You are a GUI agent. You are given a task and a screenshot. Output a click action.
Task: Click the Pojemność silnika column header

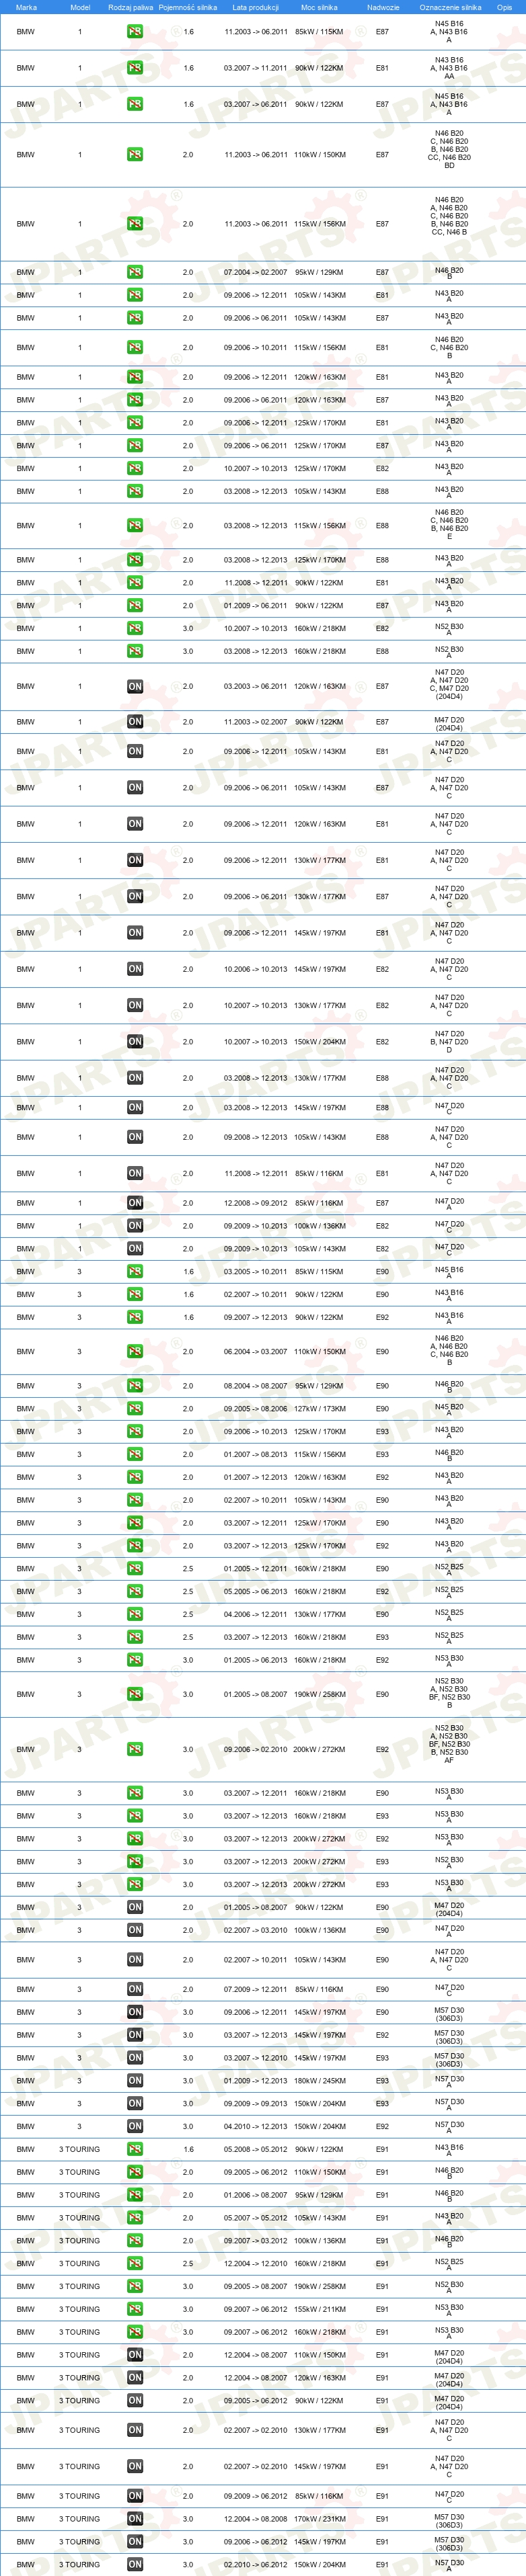188,7
